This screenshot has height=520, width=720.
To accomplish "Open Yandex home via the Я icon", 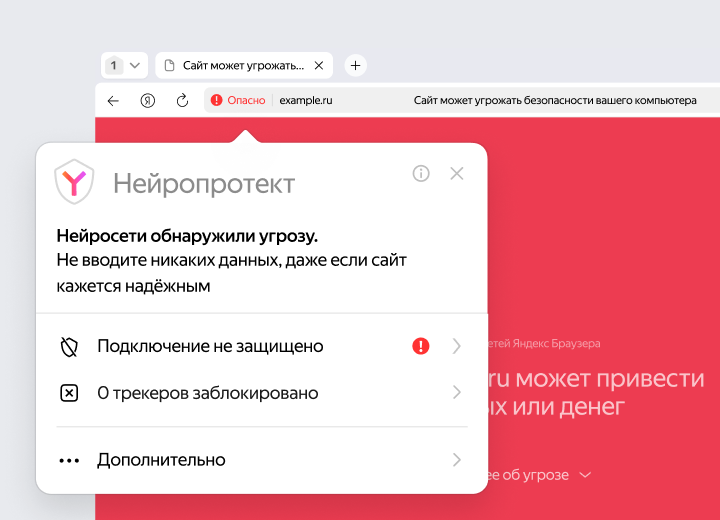I will click(147, 101).
